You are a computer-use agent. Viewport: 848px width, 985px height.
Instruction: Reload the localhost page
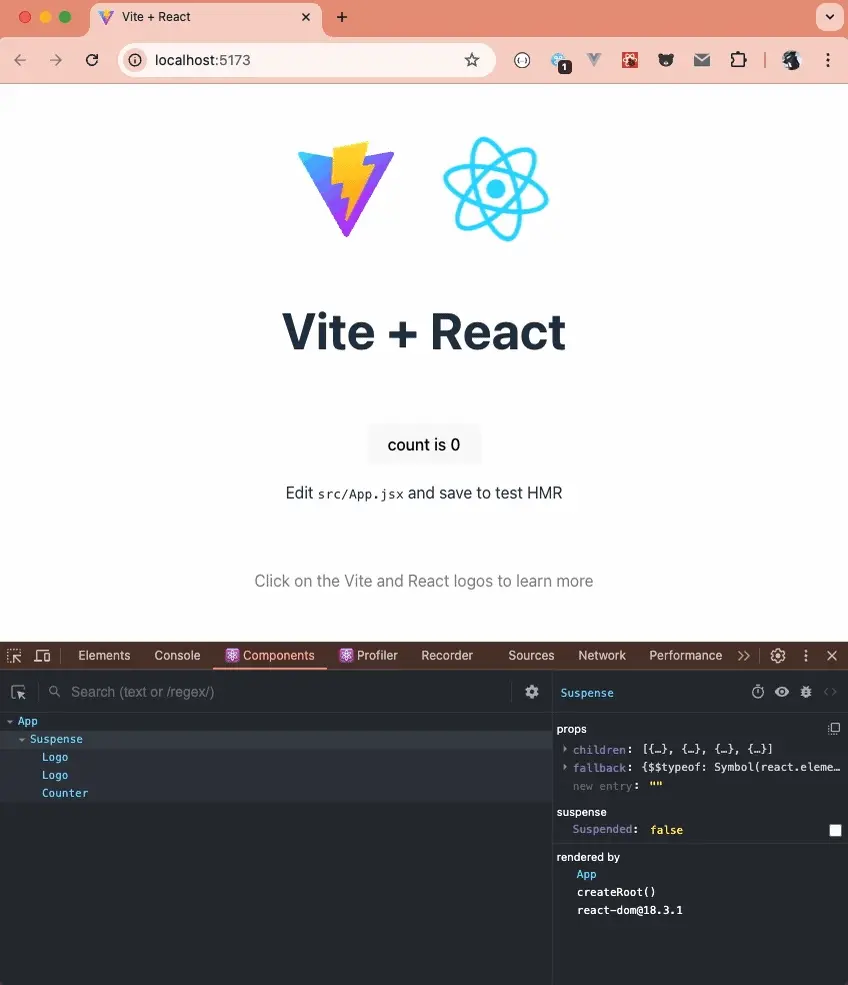(x=92, y=60)
